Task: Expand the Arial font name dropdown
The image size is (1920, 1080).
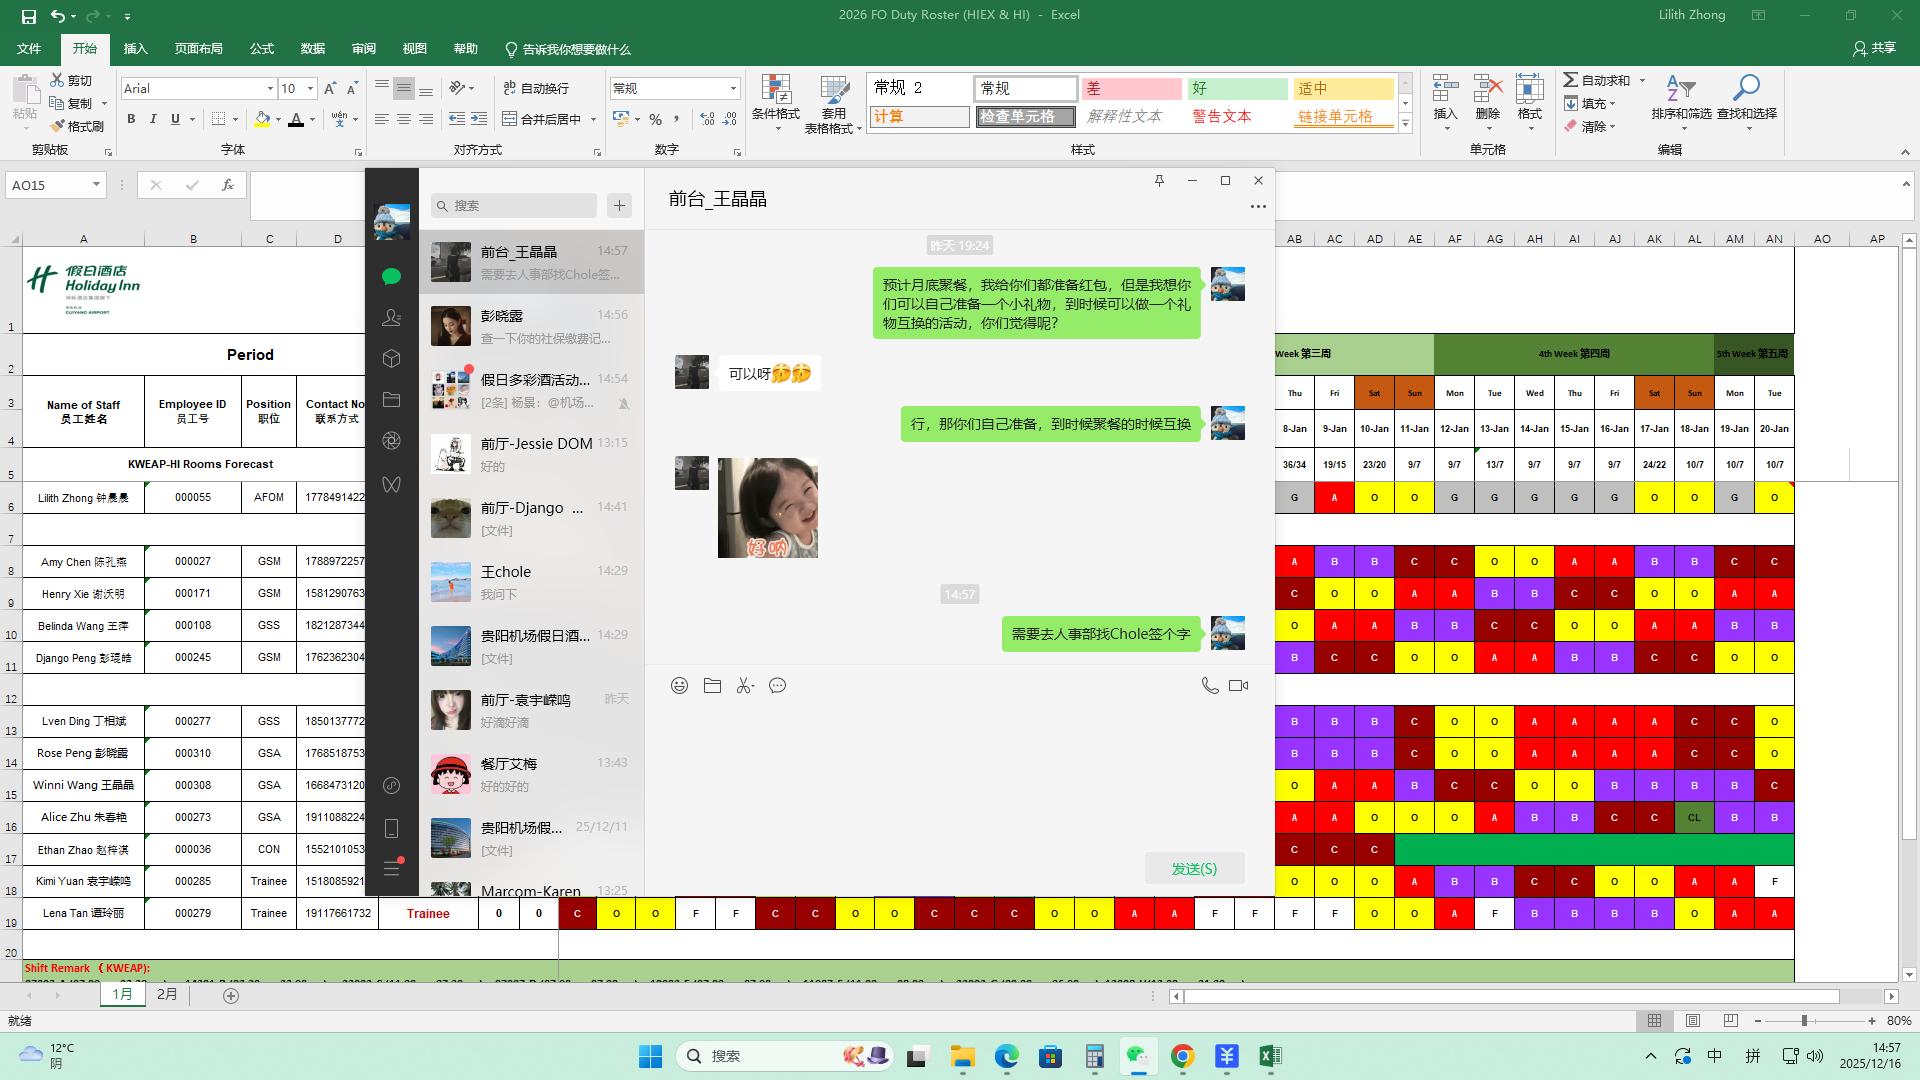Action: coord(270,89)
